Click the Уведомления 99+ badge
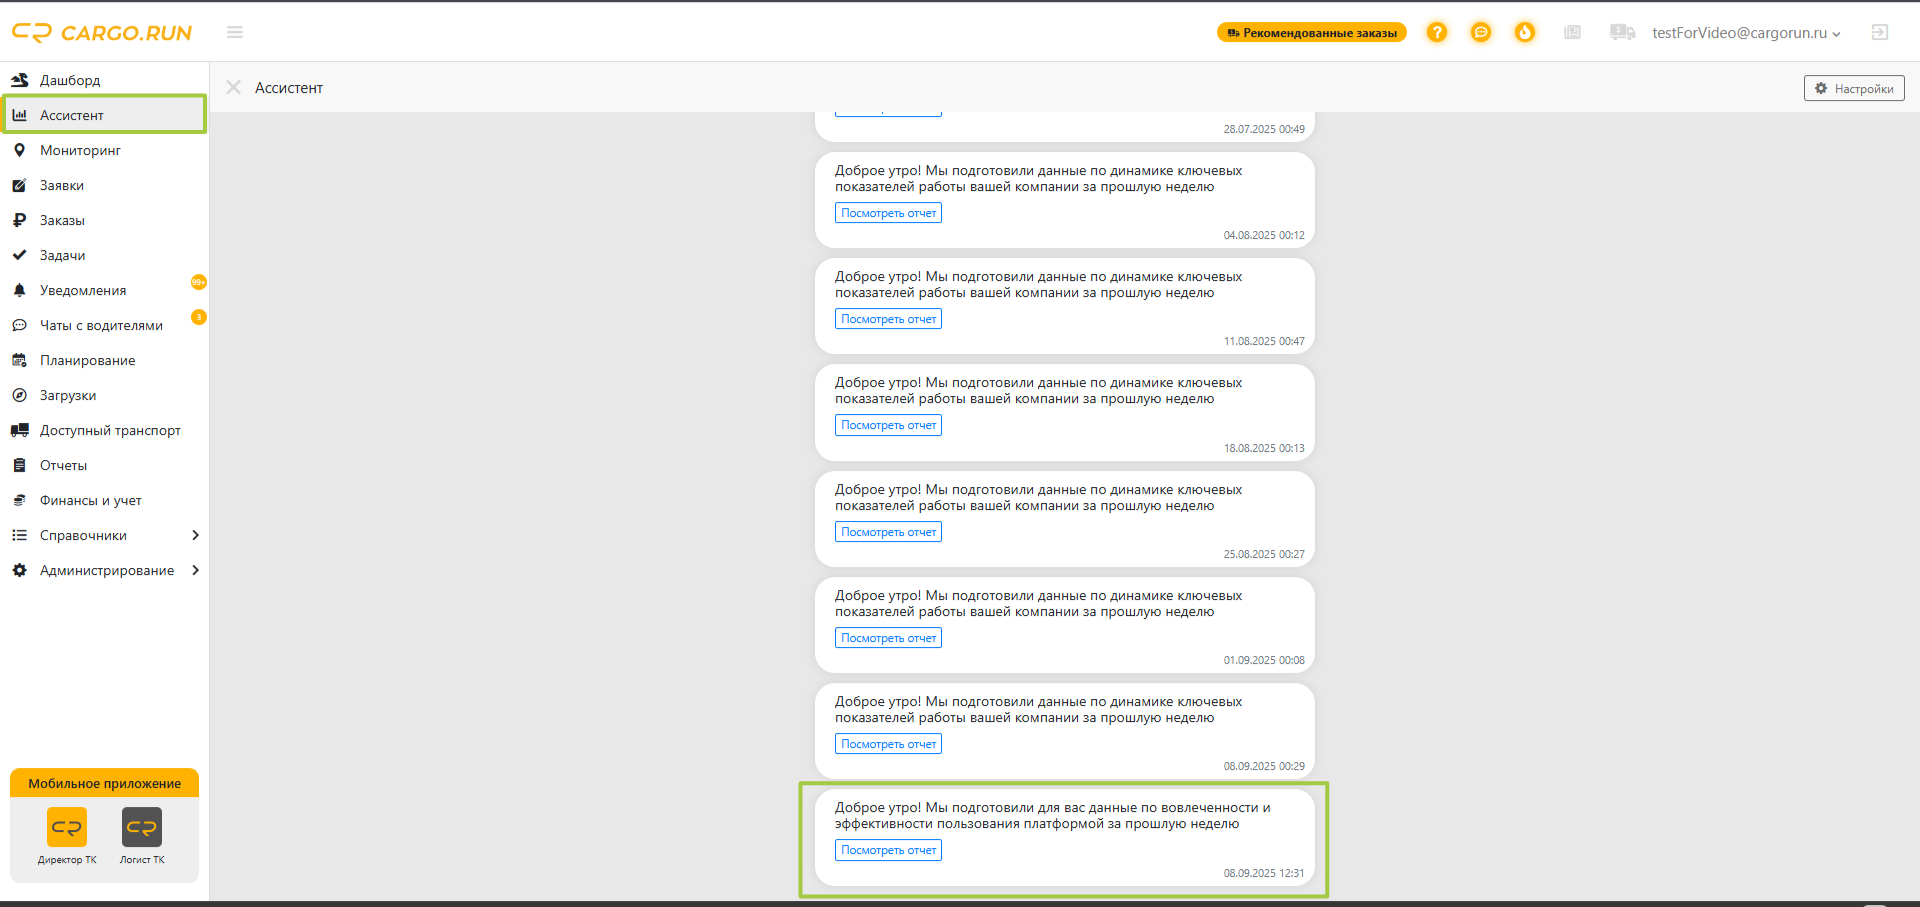 [199, 282]
